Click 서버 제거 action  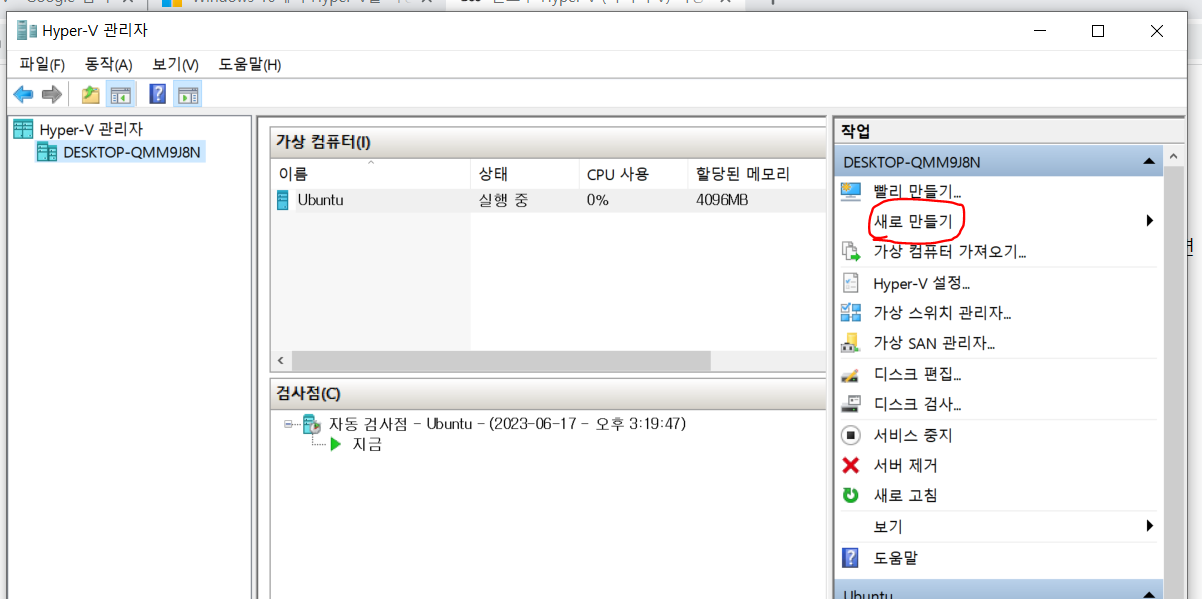point(905,465)
